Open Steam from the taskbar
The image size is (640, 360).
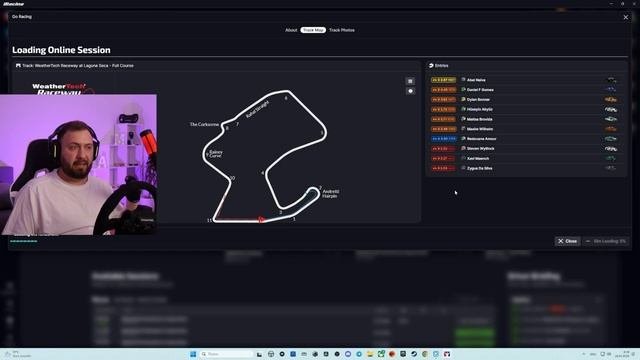pyautogui.click(x=414, y=354)
